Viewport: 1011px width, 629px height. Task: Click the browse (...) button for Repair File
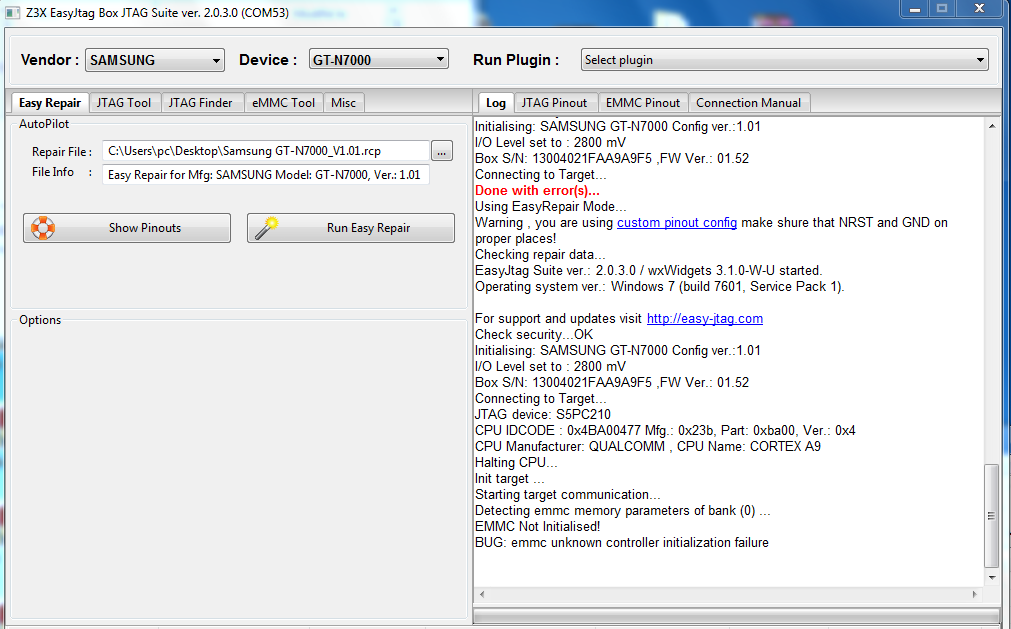pyautogui.click(x=442, y=151)
